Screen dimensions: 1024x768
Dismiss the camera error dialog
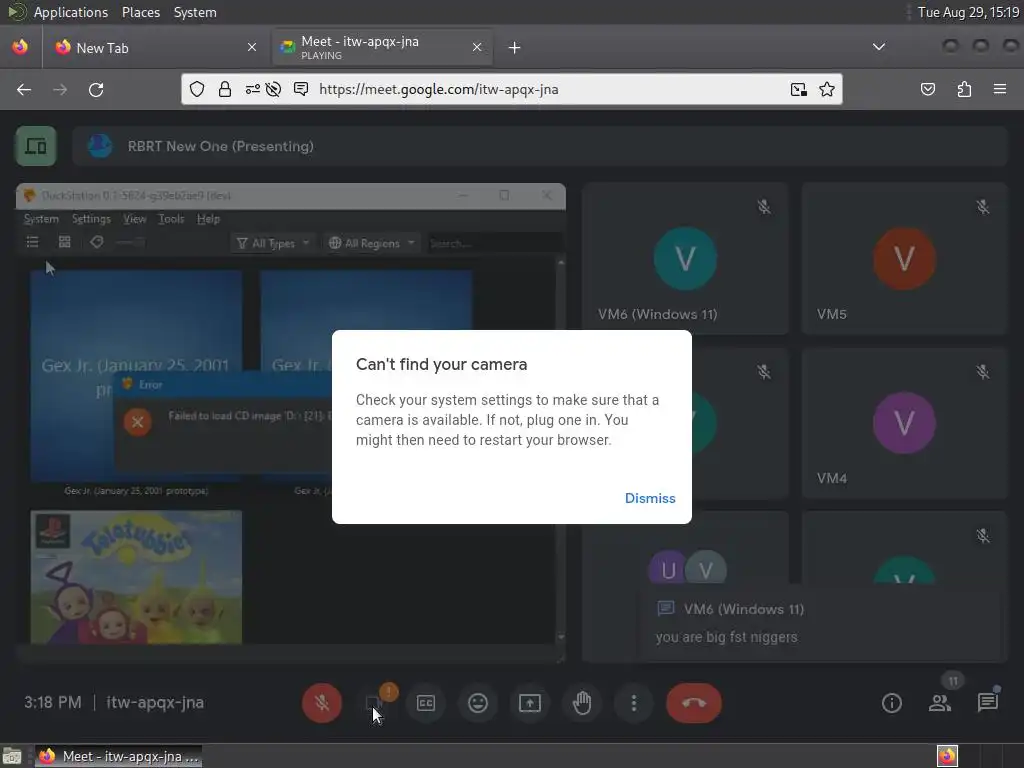(x=650, y=498)
